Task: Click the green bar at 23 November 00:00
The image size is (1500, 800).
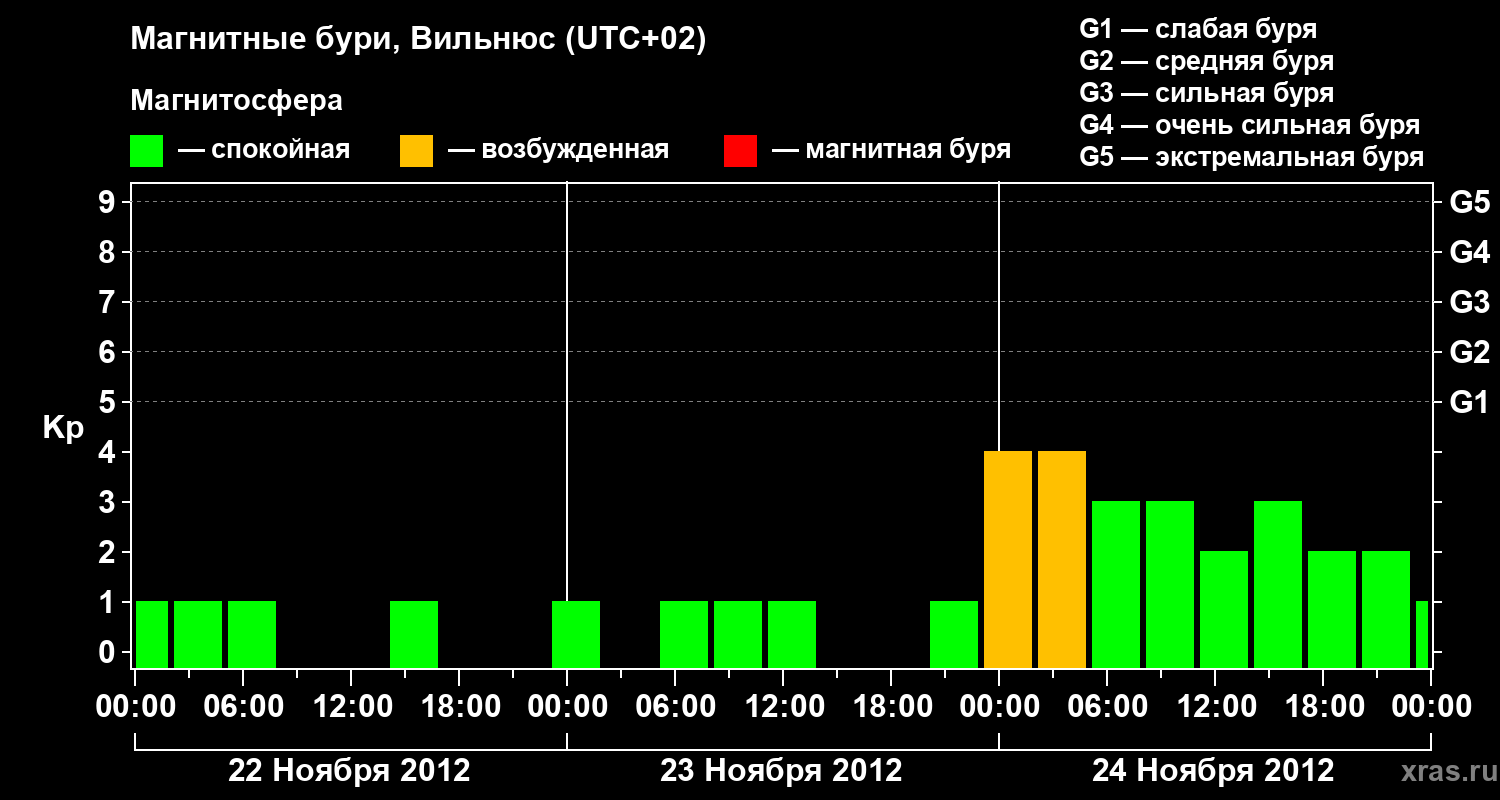Action: (x=576, y=634)
